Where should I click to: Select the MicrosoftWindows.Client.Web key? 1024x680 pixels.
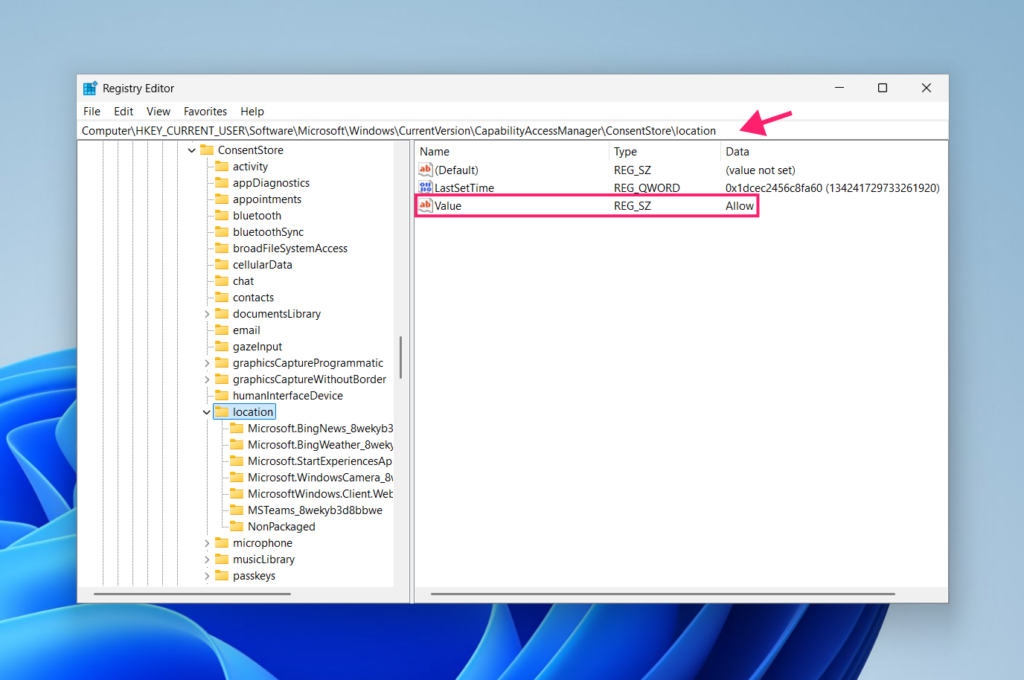[x=320, y=494]
